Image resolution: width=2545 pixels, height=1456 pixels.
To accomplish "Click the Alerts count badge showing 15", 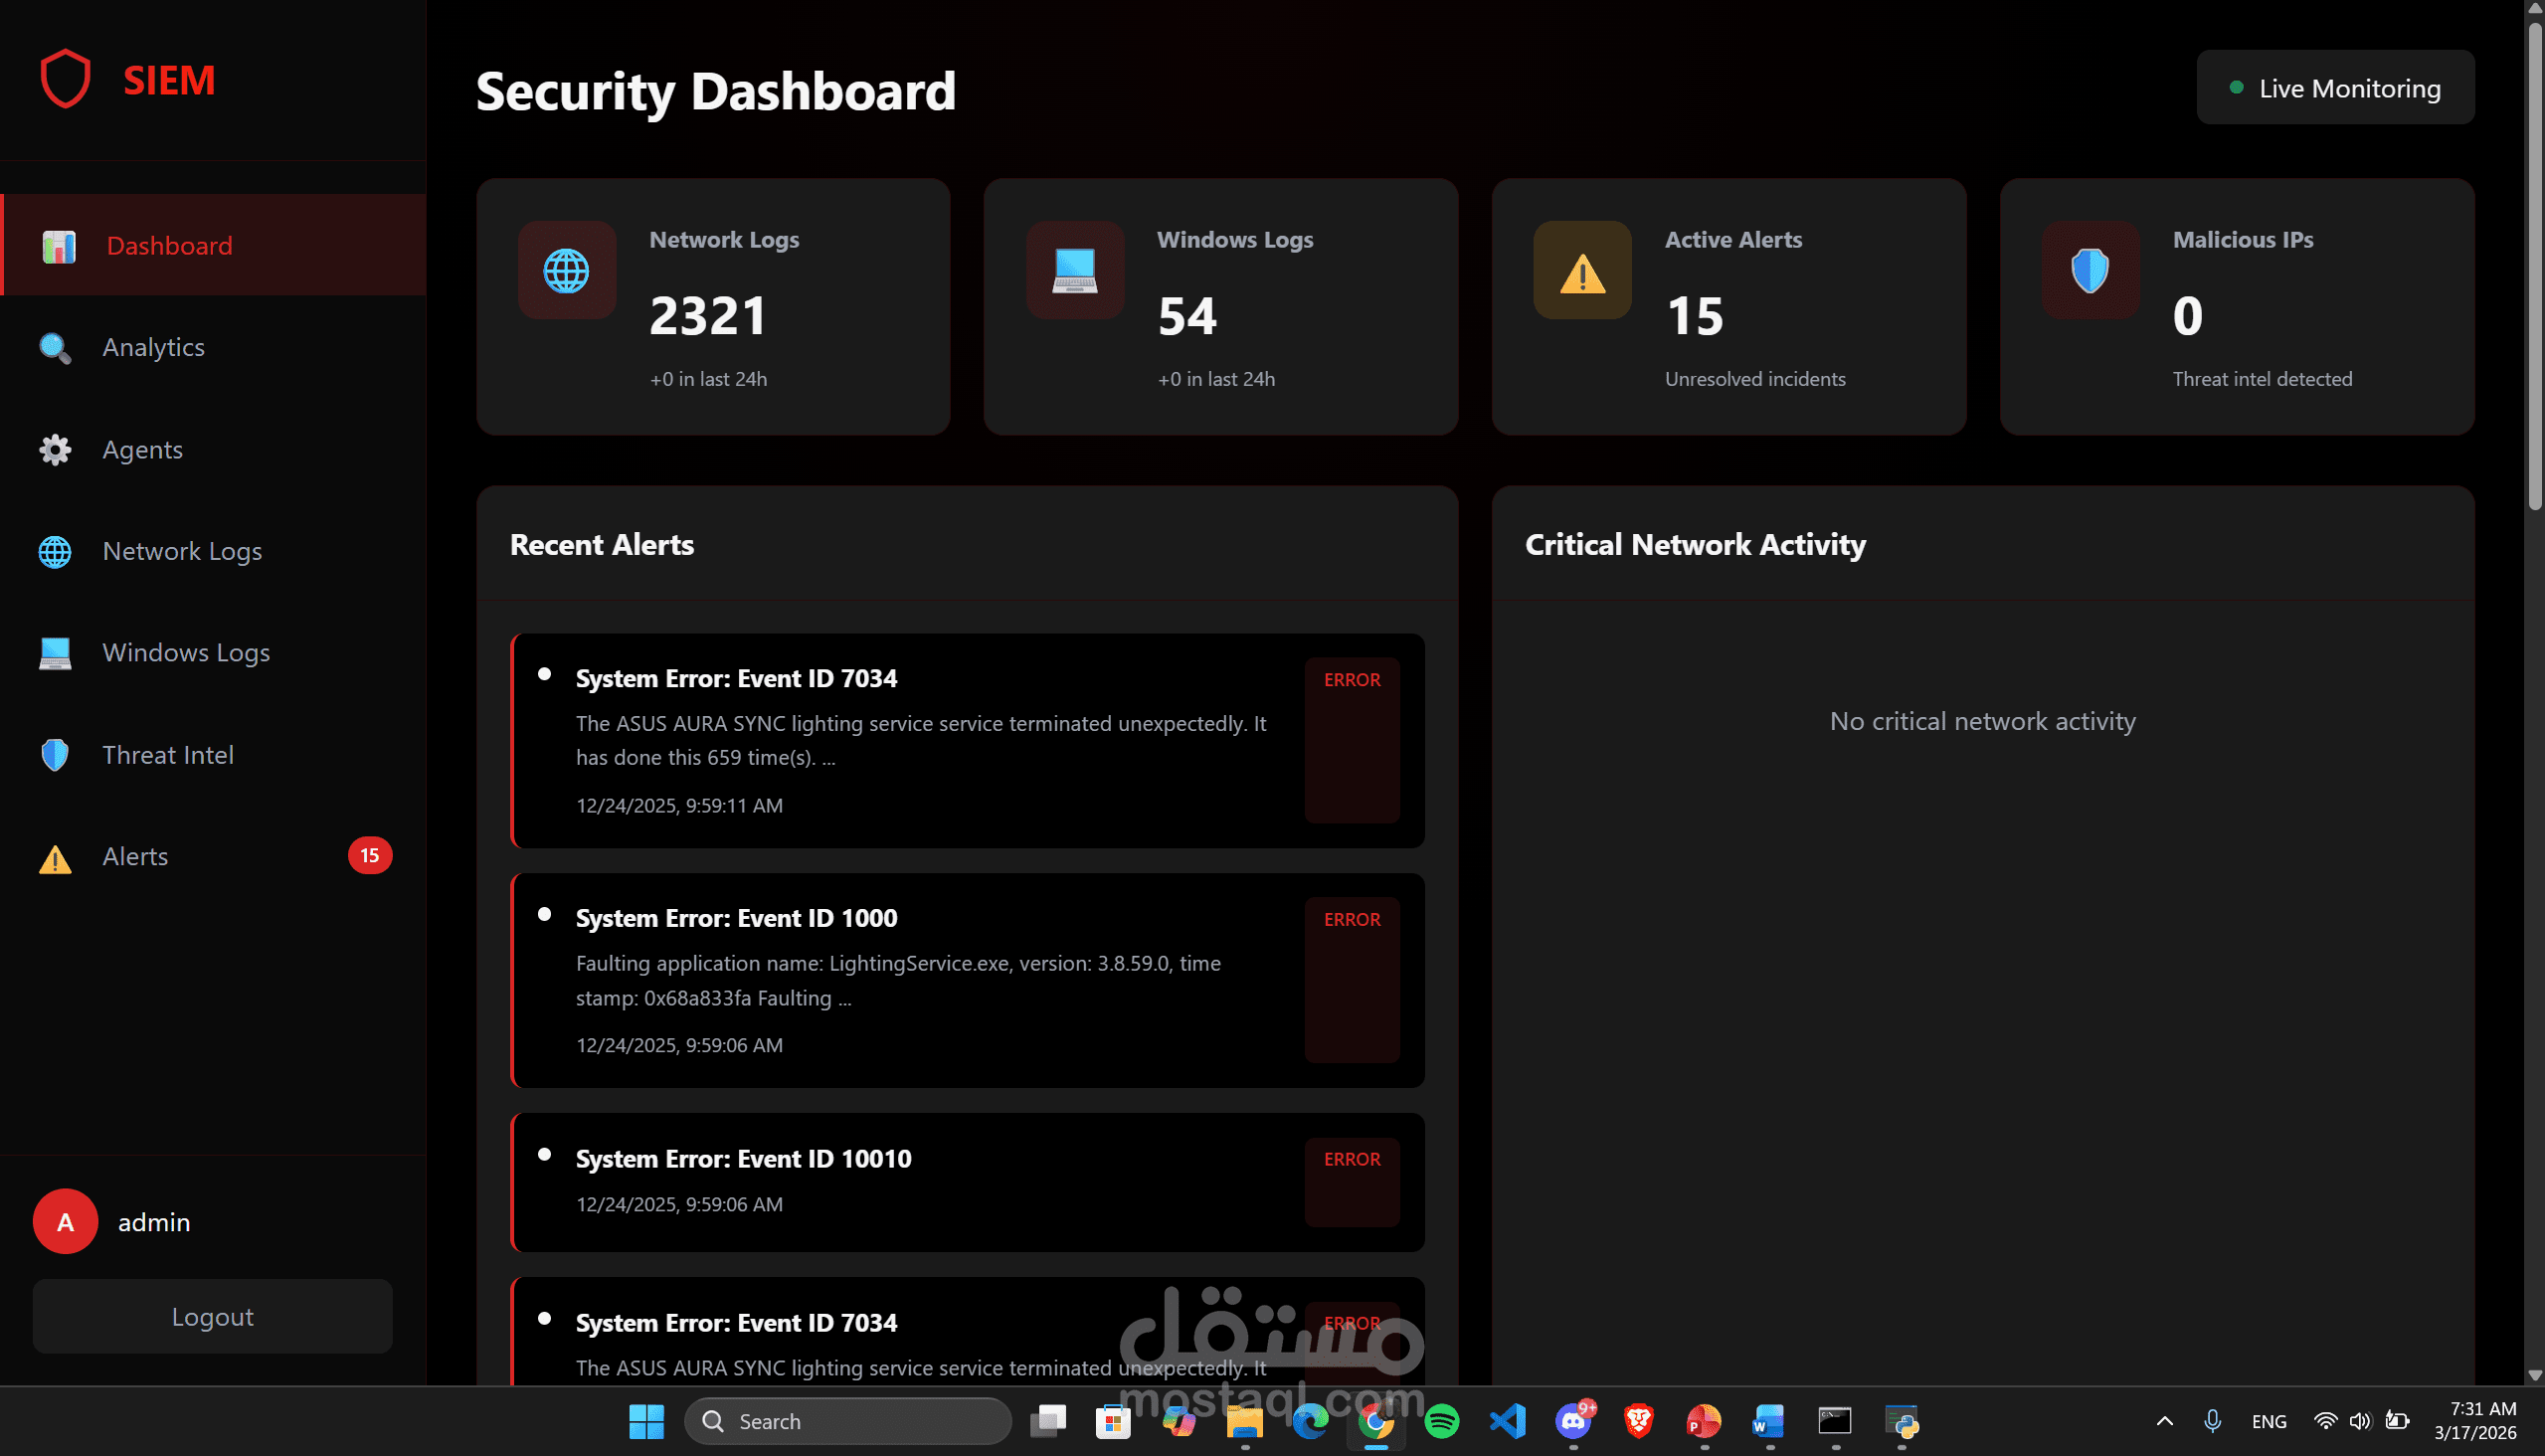I will pos(369,856).
